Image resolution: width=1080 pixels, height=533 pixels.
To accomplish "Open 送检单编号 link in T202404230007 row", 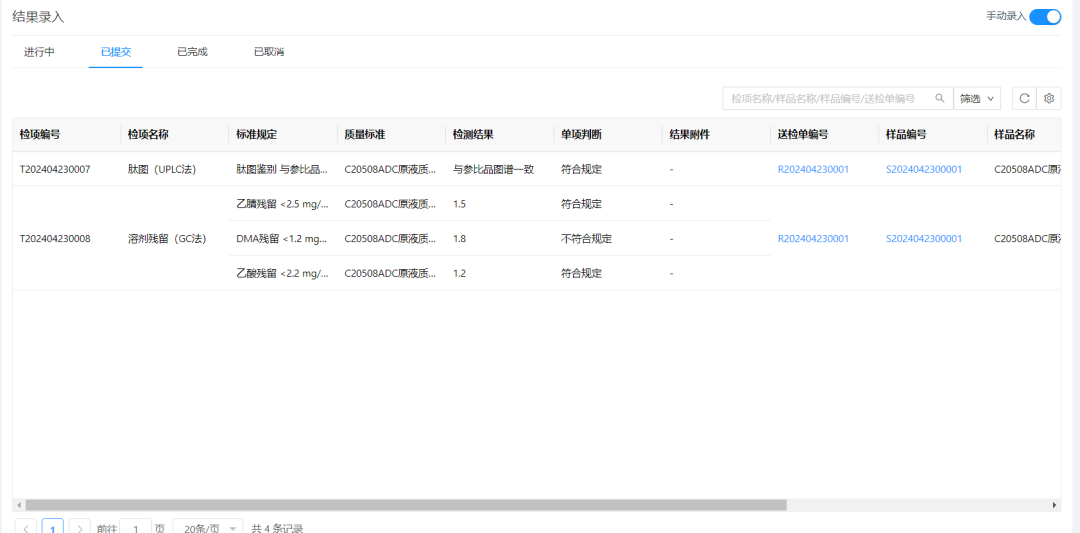I will click(813, 169).
